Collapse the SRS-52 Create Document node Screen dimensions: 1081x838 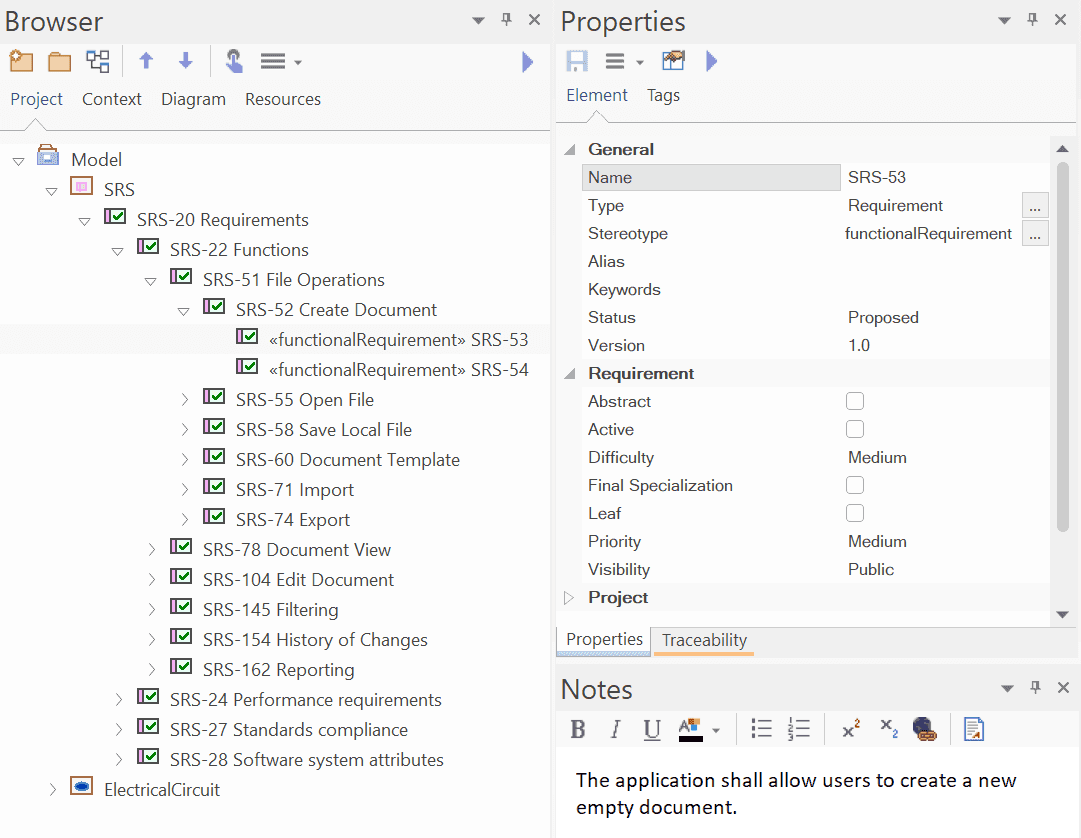click(184, 309)
